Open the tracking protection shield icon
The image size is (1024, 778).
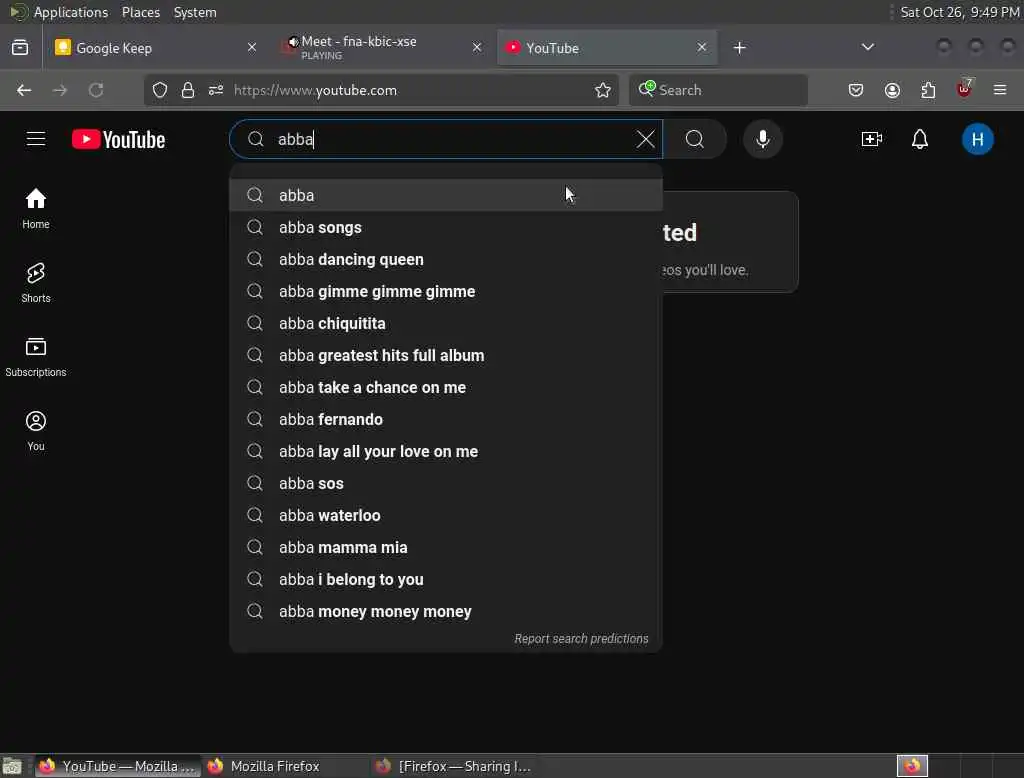pyautogui.click(x=159, y=90)
